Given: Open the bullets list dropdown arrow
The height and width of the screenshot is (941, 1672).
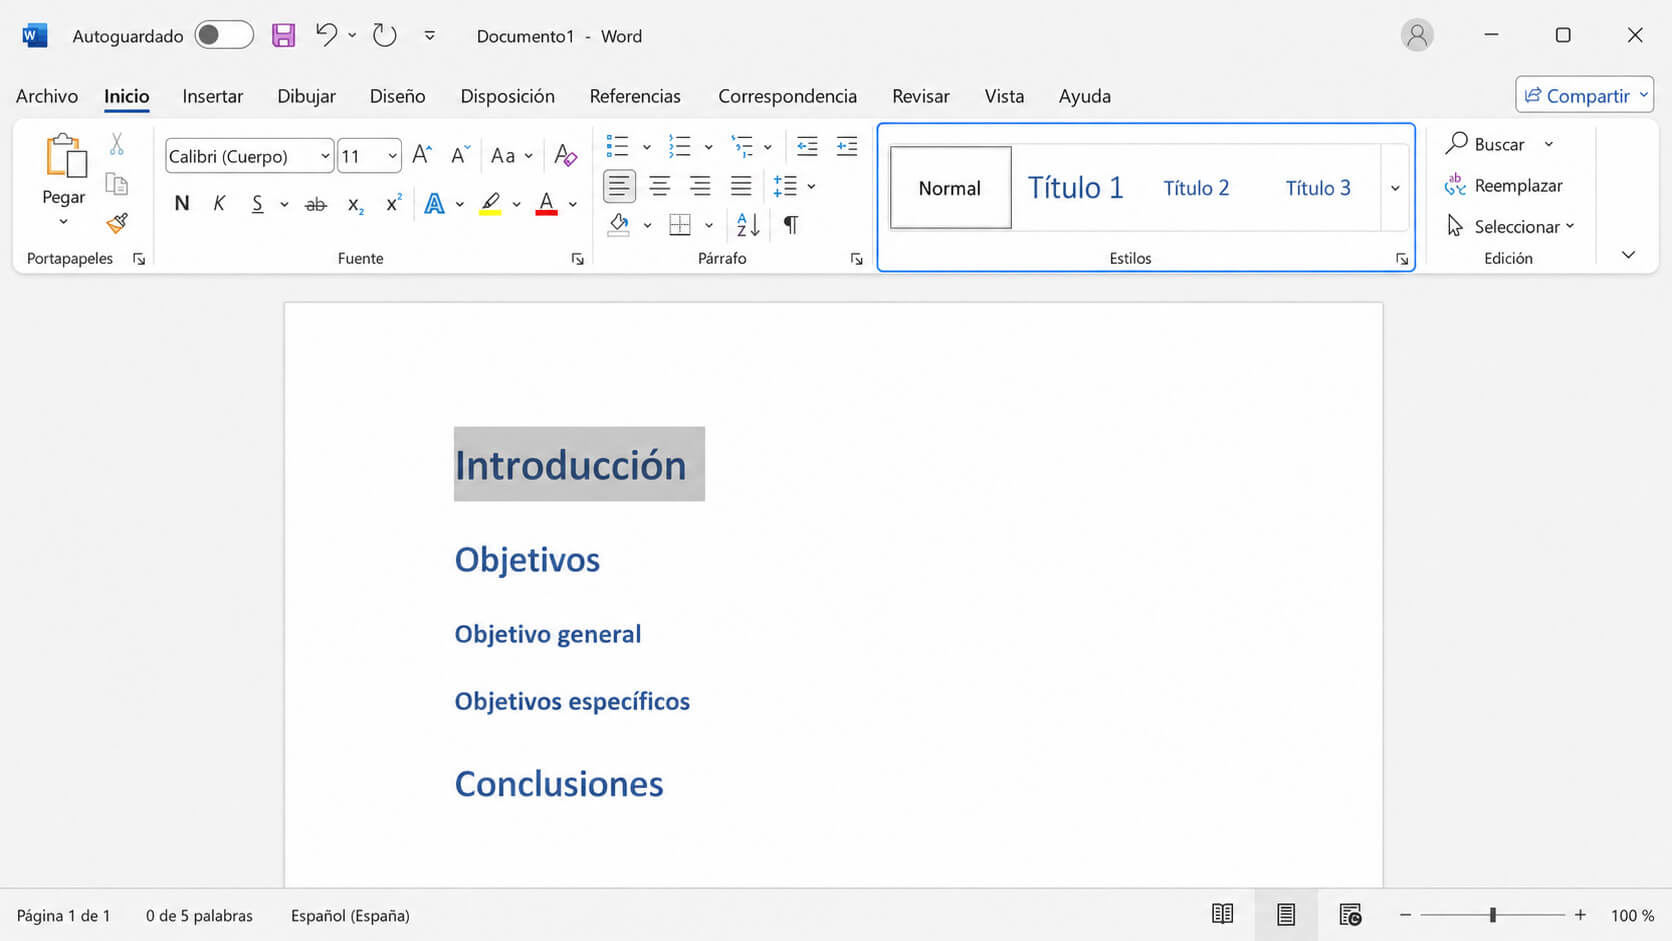Looking at the screenshot, I should pyautogui.click(x=646, y=147).
